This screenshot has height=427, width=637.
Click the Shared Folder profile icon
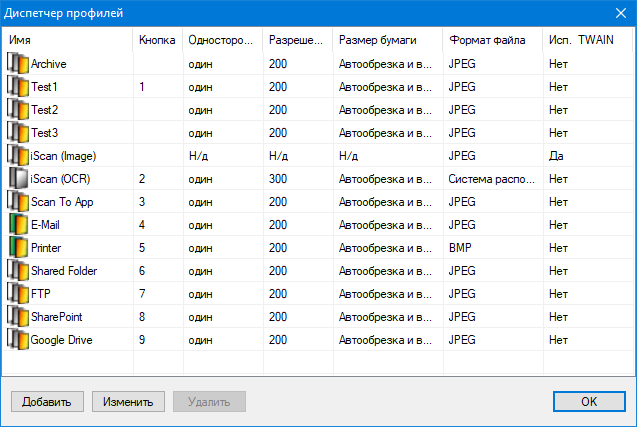(x=18, y=270)
